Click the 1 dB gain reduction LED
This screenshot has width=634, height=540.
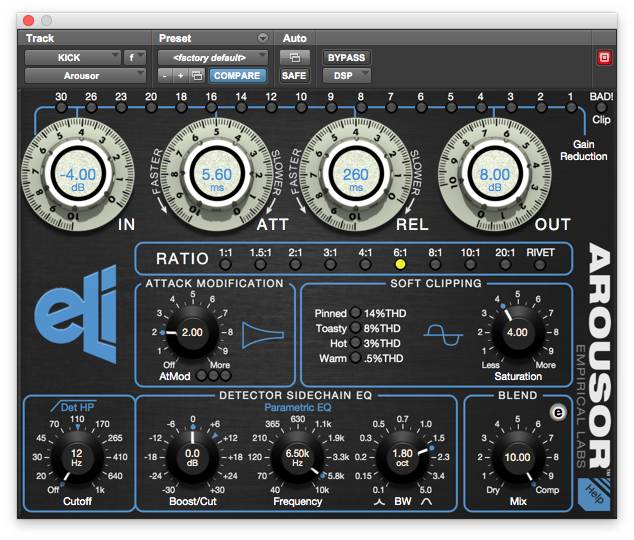(x=571, y=108)
